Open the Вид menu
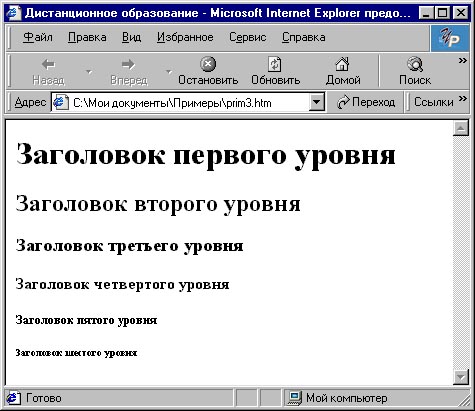The width and height of the screenshot is (475, 411). tap(131, 37)
